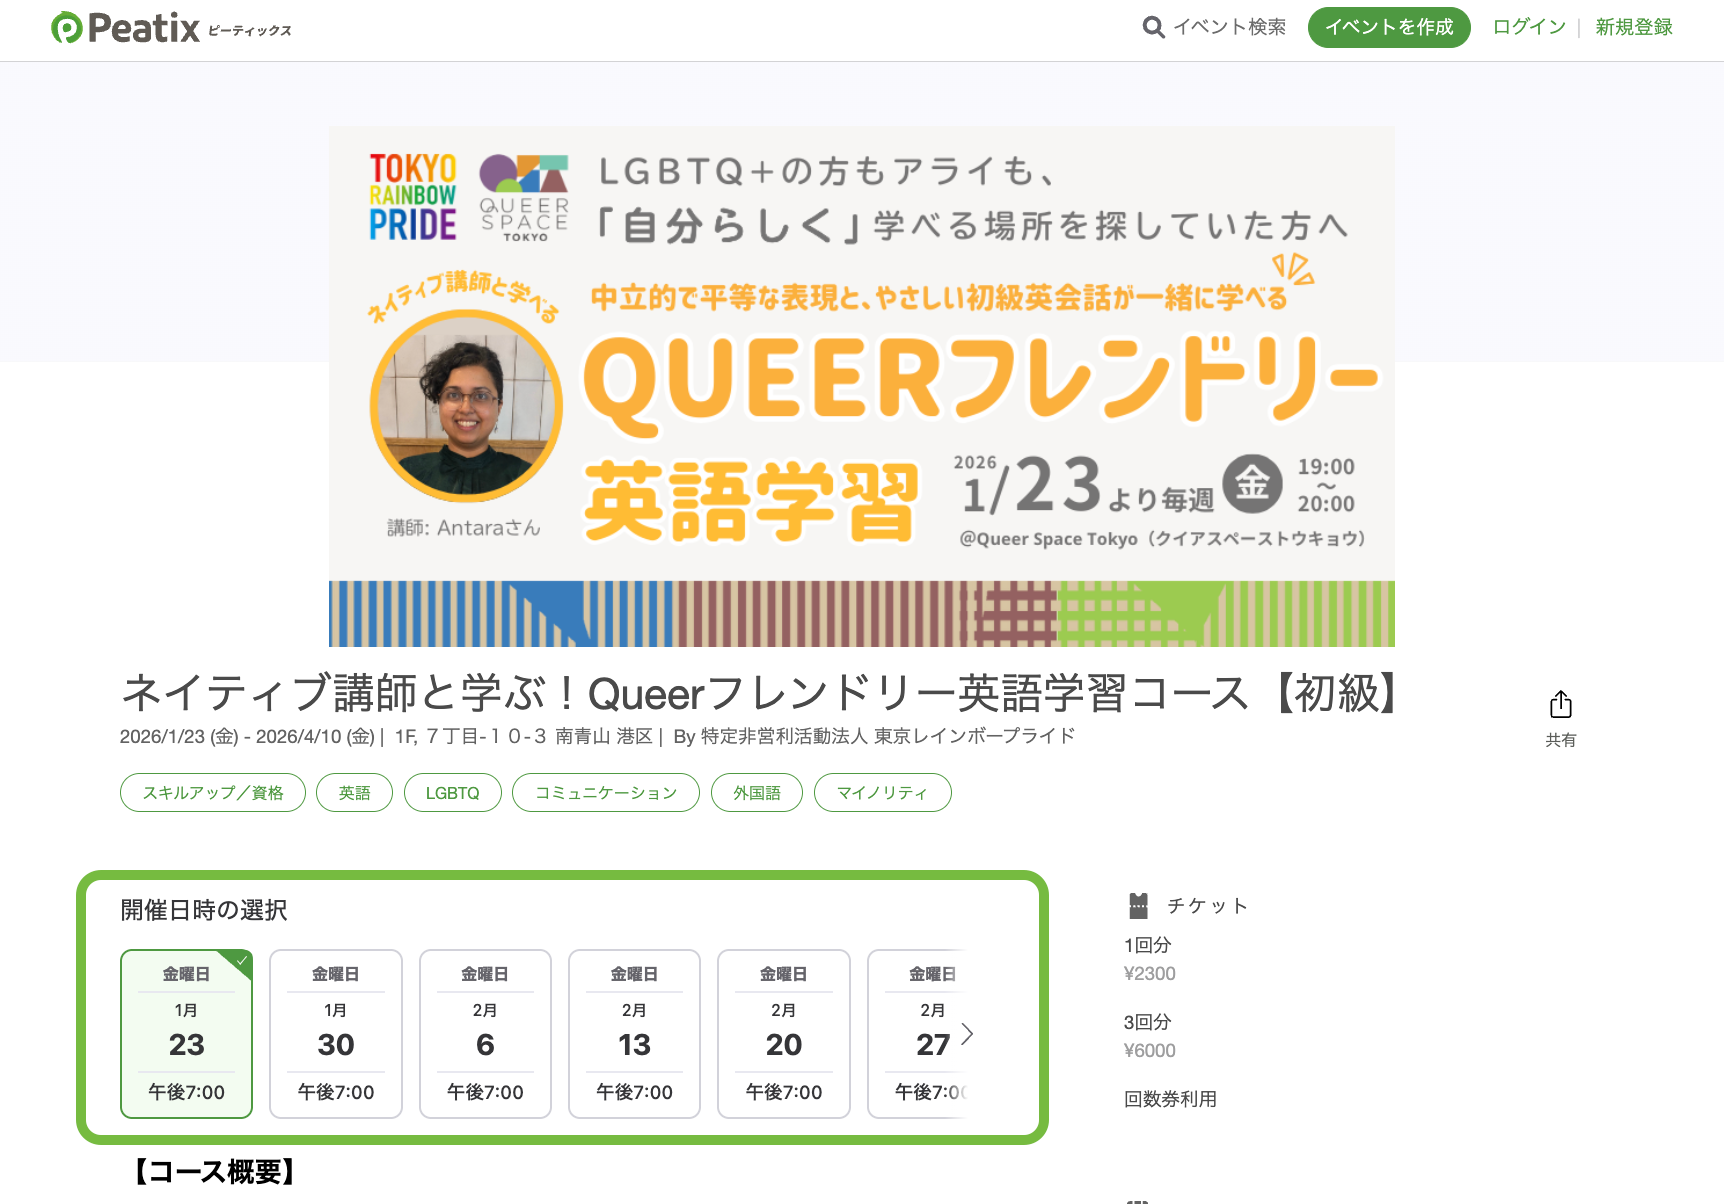Screen dimensions: 1724x1204
Task: Click the イベントを作成 button
Action: point(1389,27)
